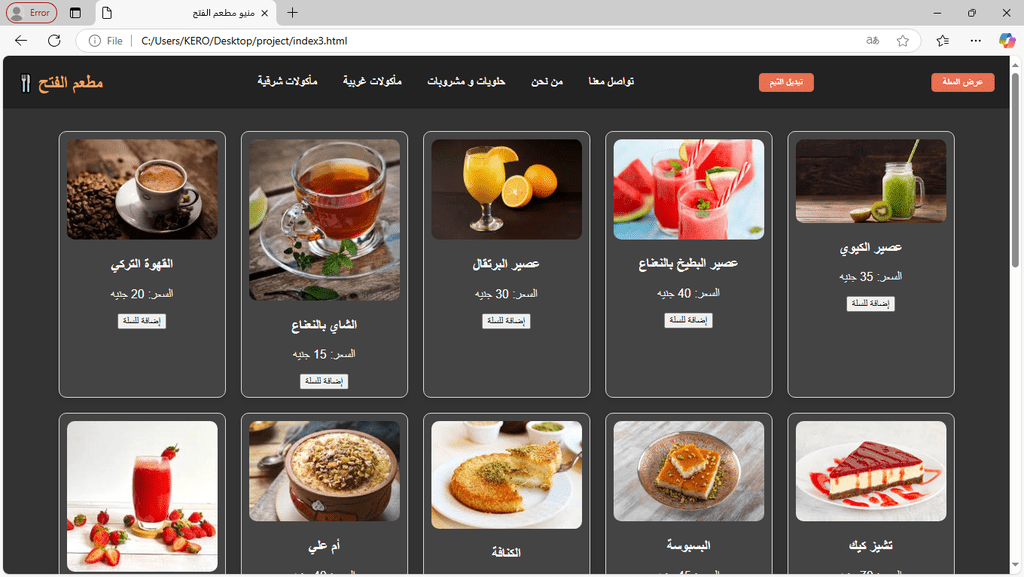Add page to favorites using the star icon
Viewport: 1024px width, 577px height.
903,40
